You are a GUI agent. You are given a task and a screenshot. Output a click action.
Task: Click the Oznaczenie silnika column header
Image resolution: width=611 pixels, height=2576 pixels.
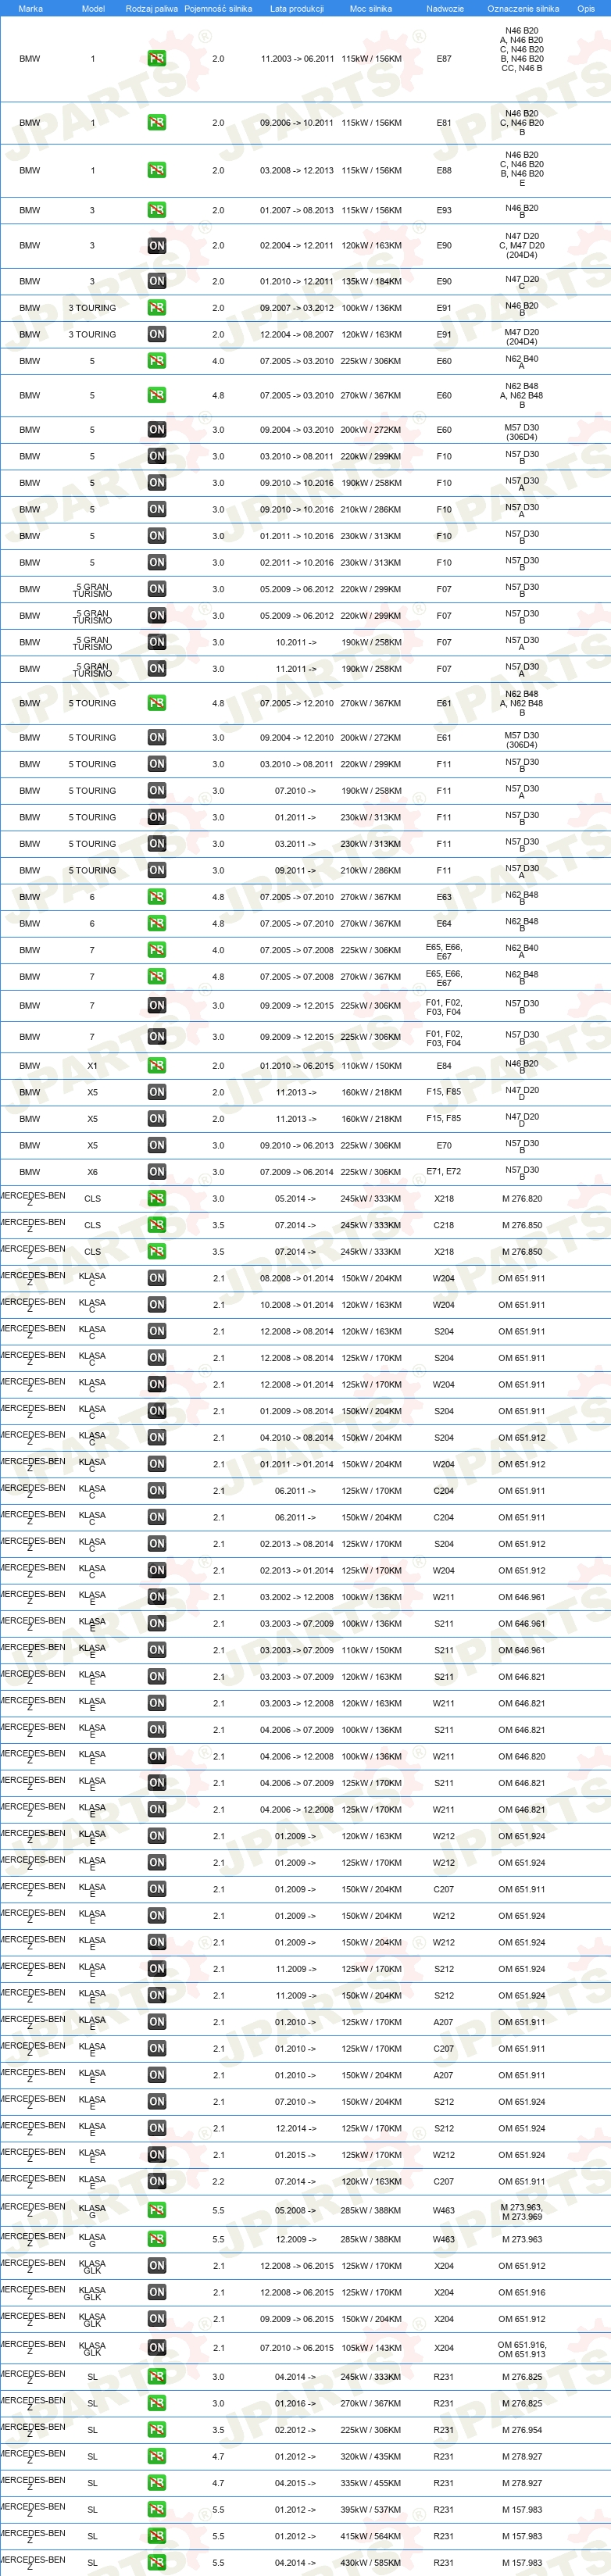tap(523, 8)
